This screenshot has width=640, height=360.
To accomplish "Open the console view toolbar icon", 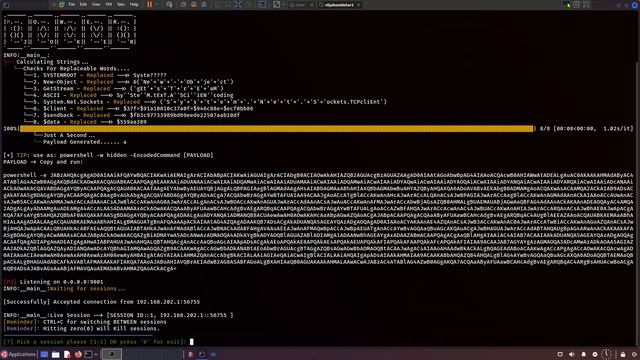I will tap(262, 4).
